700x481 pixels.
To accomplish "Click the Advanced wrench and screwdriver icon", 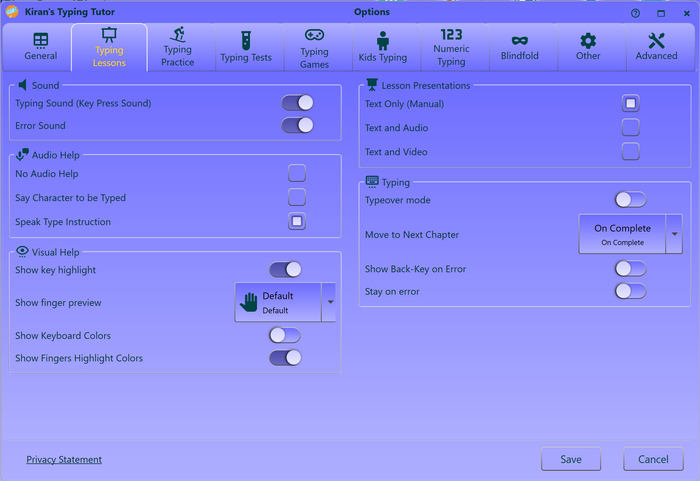I will [x=656, y=41].
